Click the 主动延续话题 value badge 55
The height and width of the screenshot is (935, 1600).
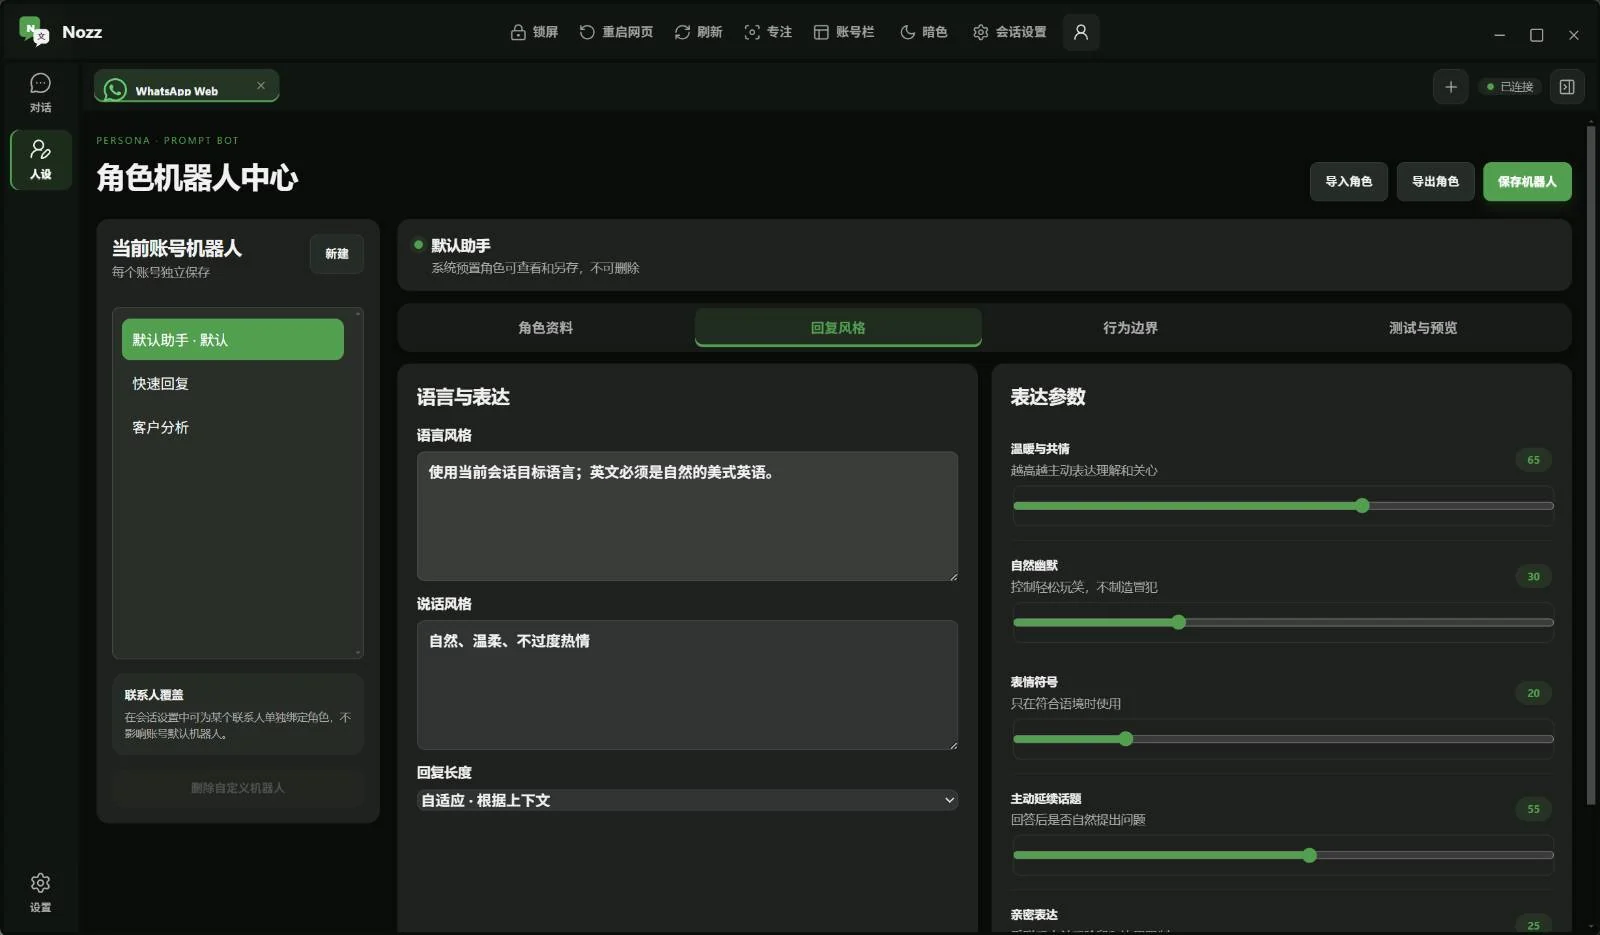(x=1533, y=809)
